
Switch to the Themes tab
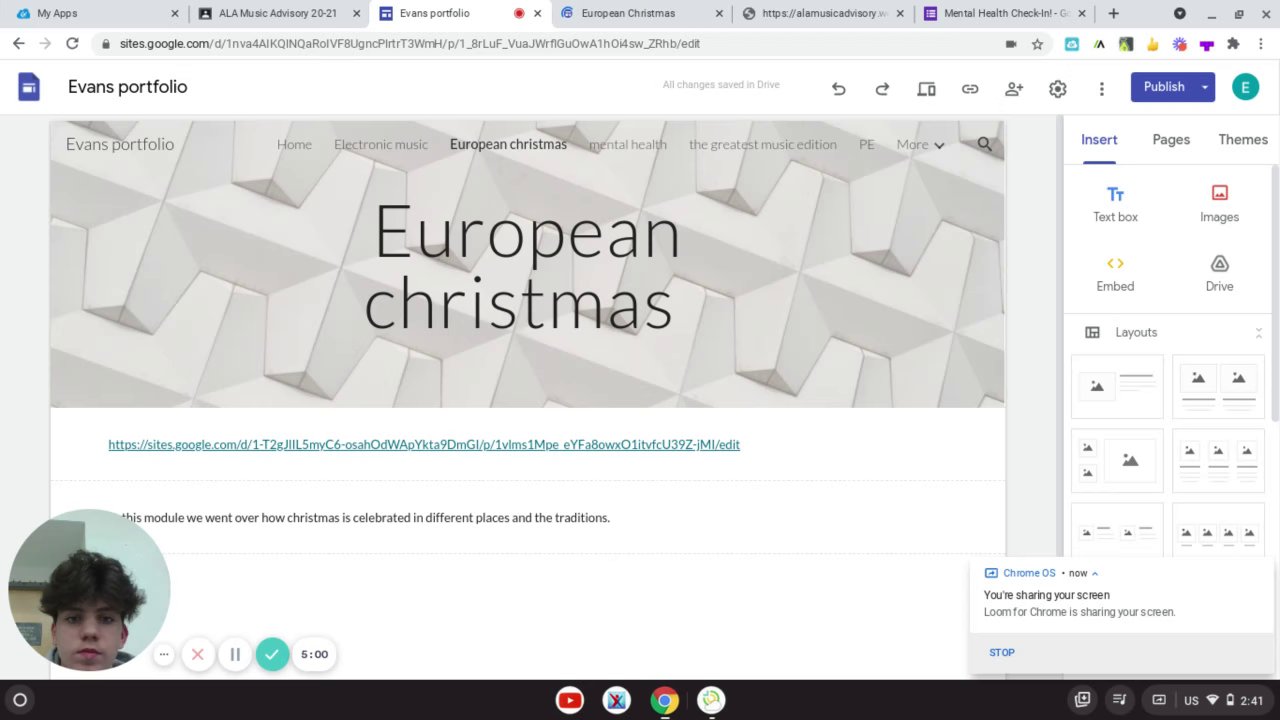pos(1243,140)
